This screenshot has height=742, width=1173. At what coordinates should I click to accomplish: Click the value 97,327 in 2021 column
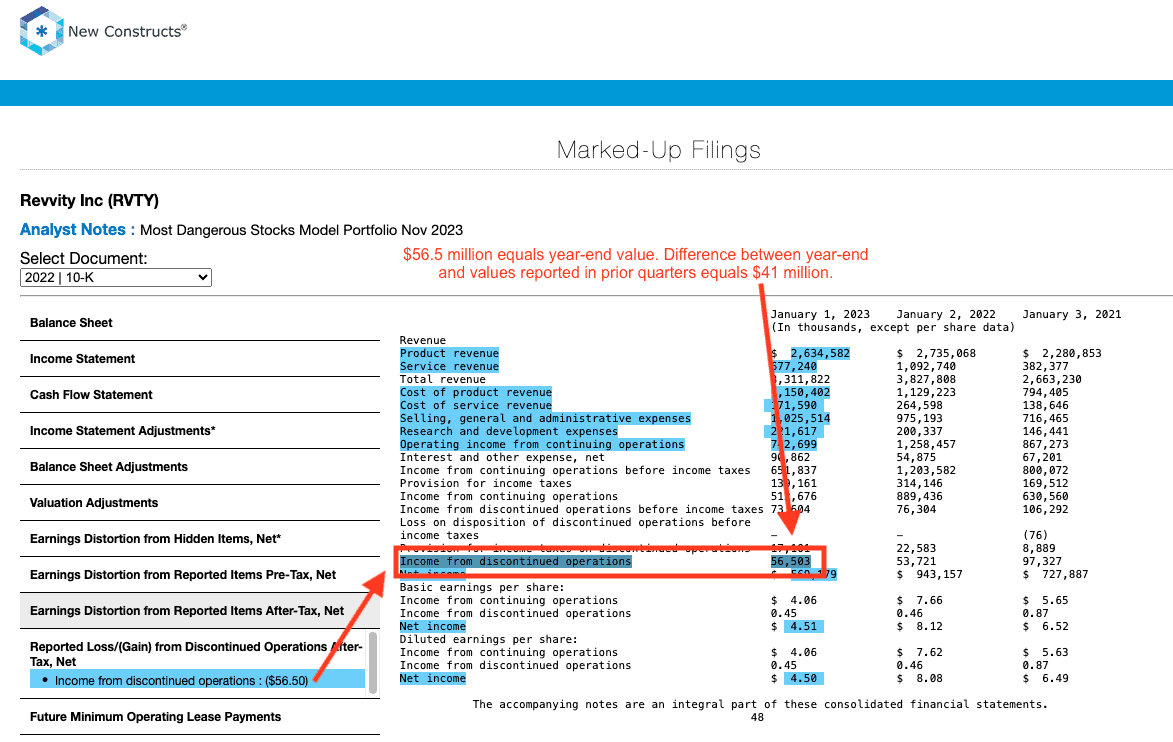coord(1041,561)
